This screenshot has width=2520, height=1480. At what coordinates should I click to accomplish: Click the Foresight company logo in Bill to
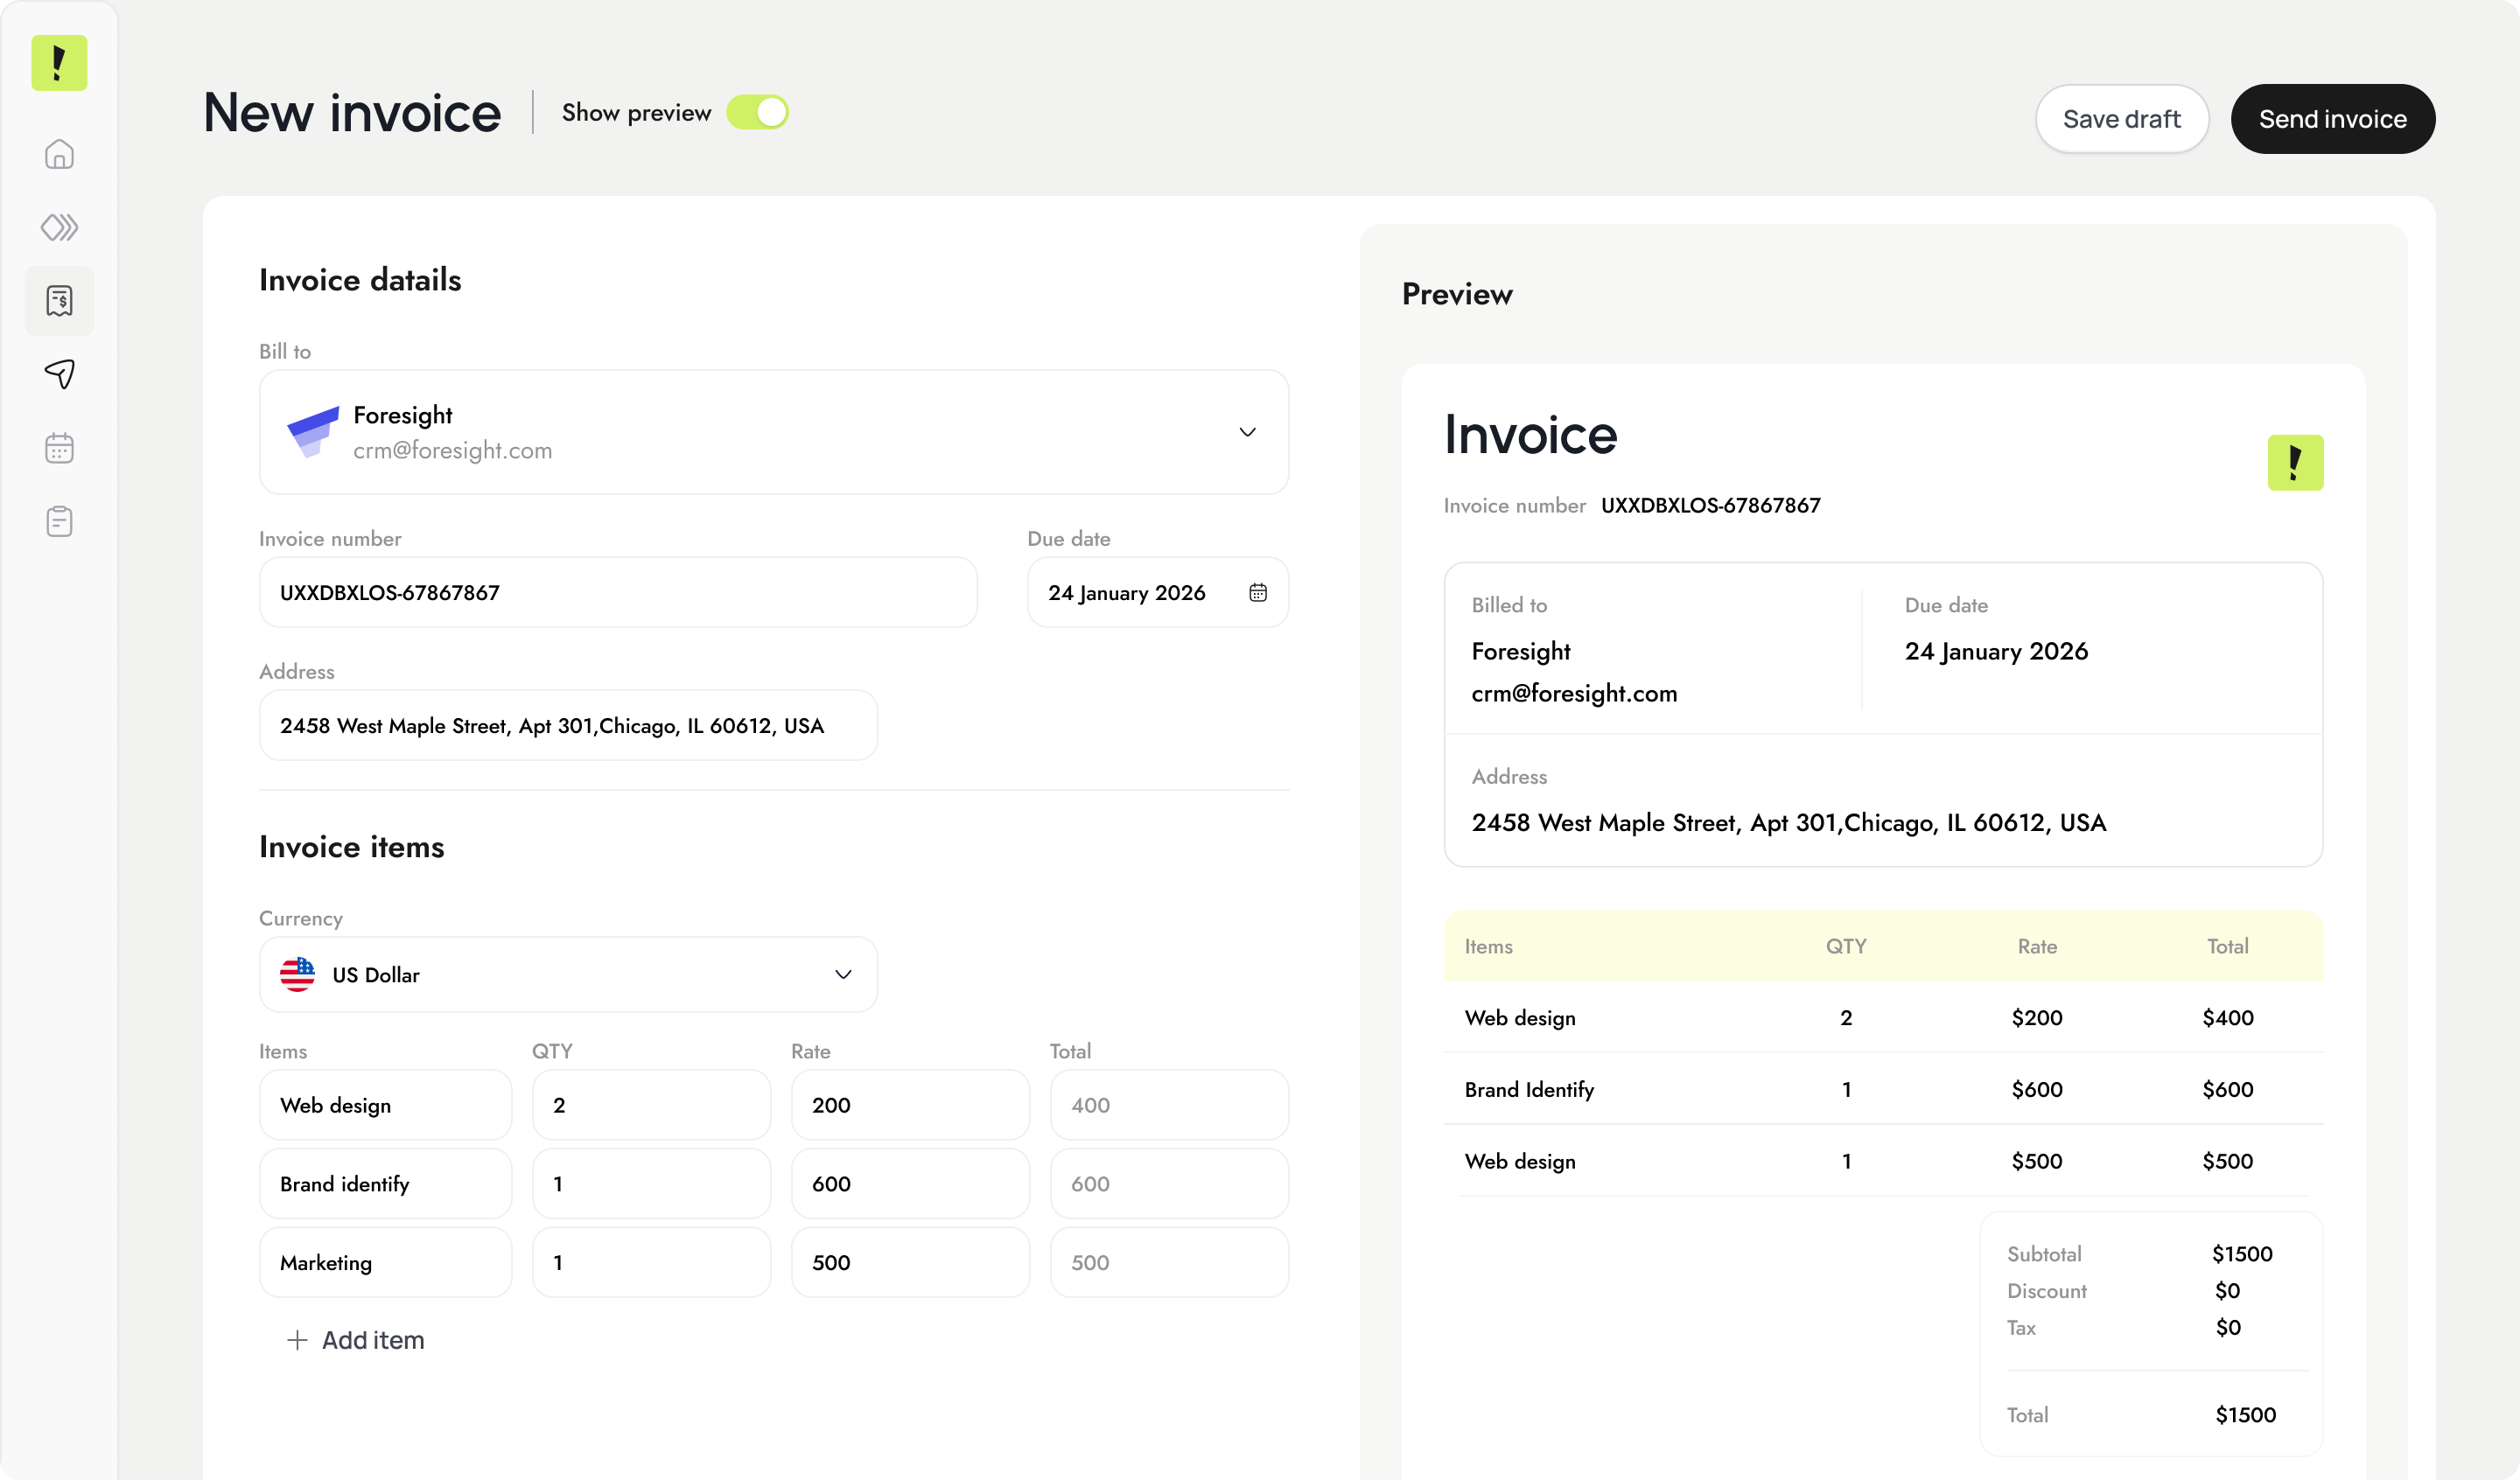tap(313, 432)
